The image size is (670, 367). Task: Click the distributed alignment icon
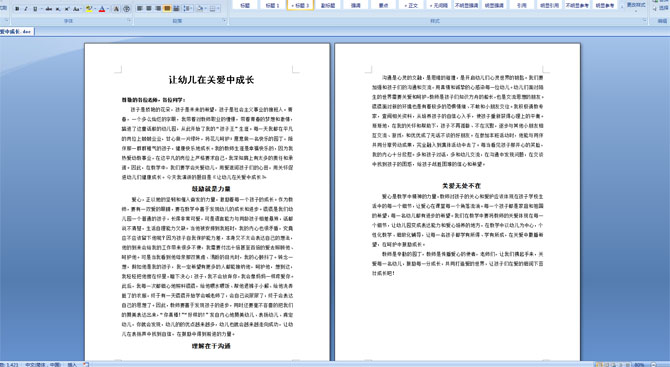point(176,9)
